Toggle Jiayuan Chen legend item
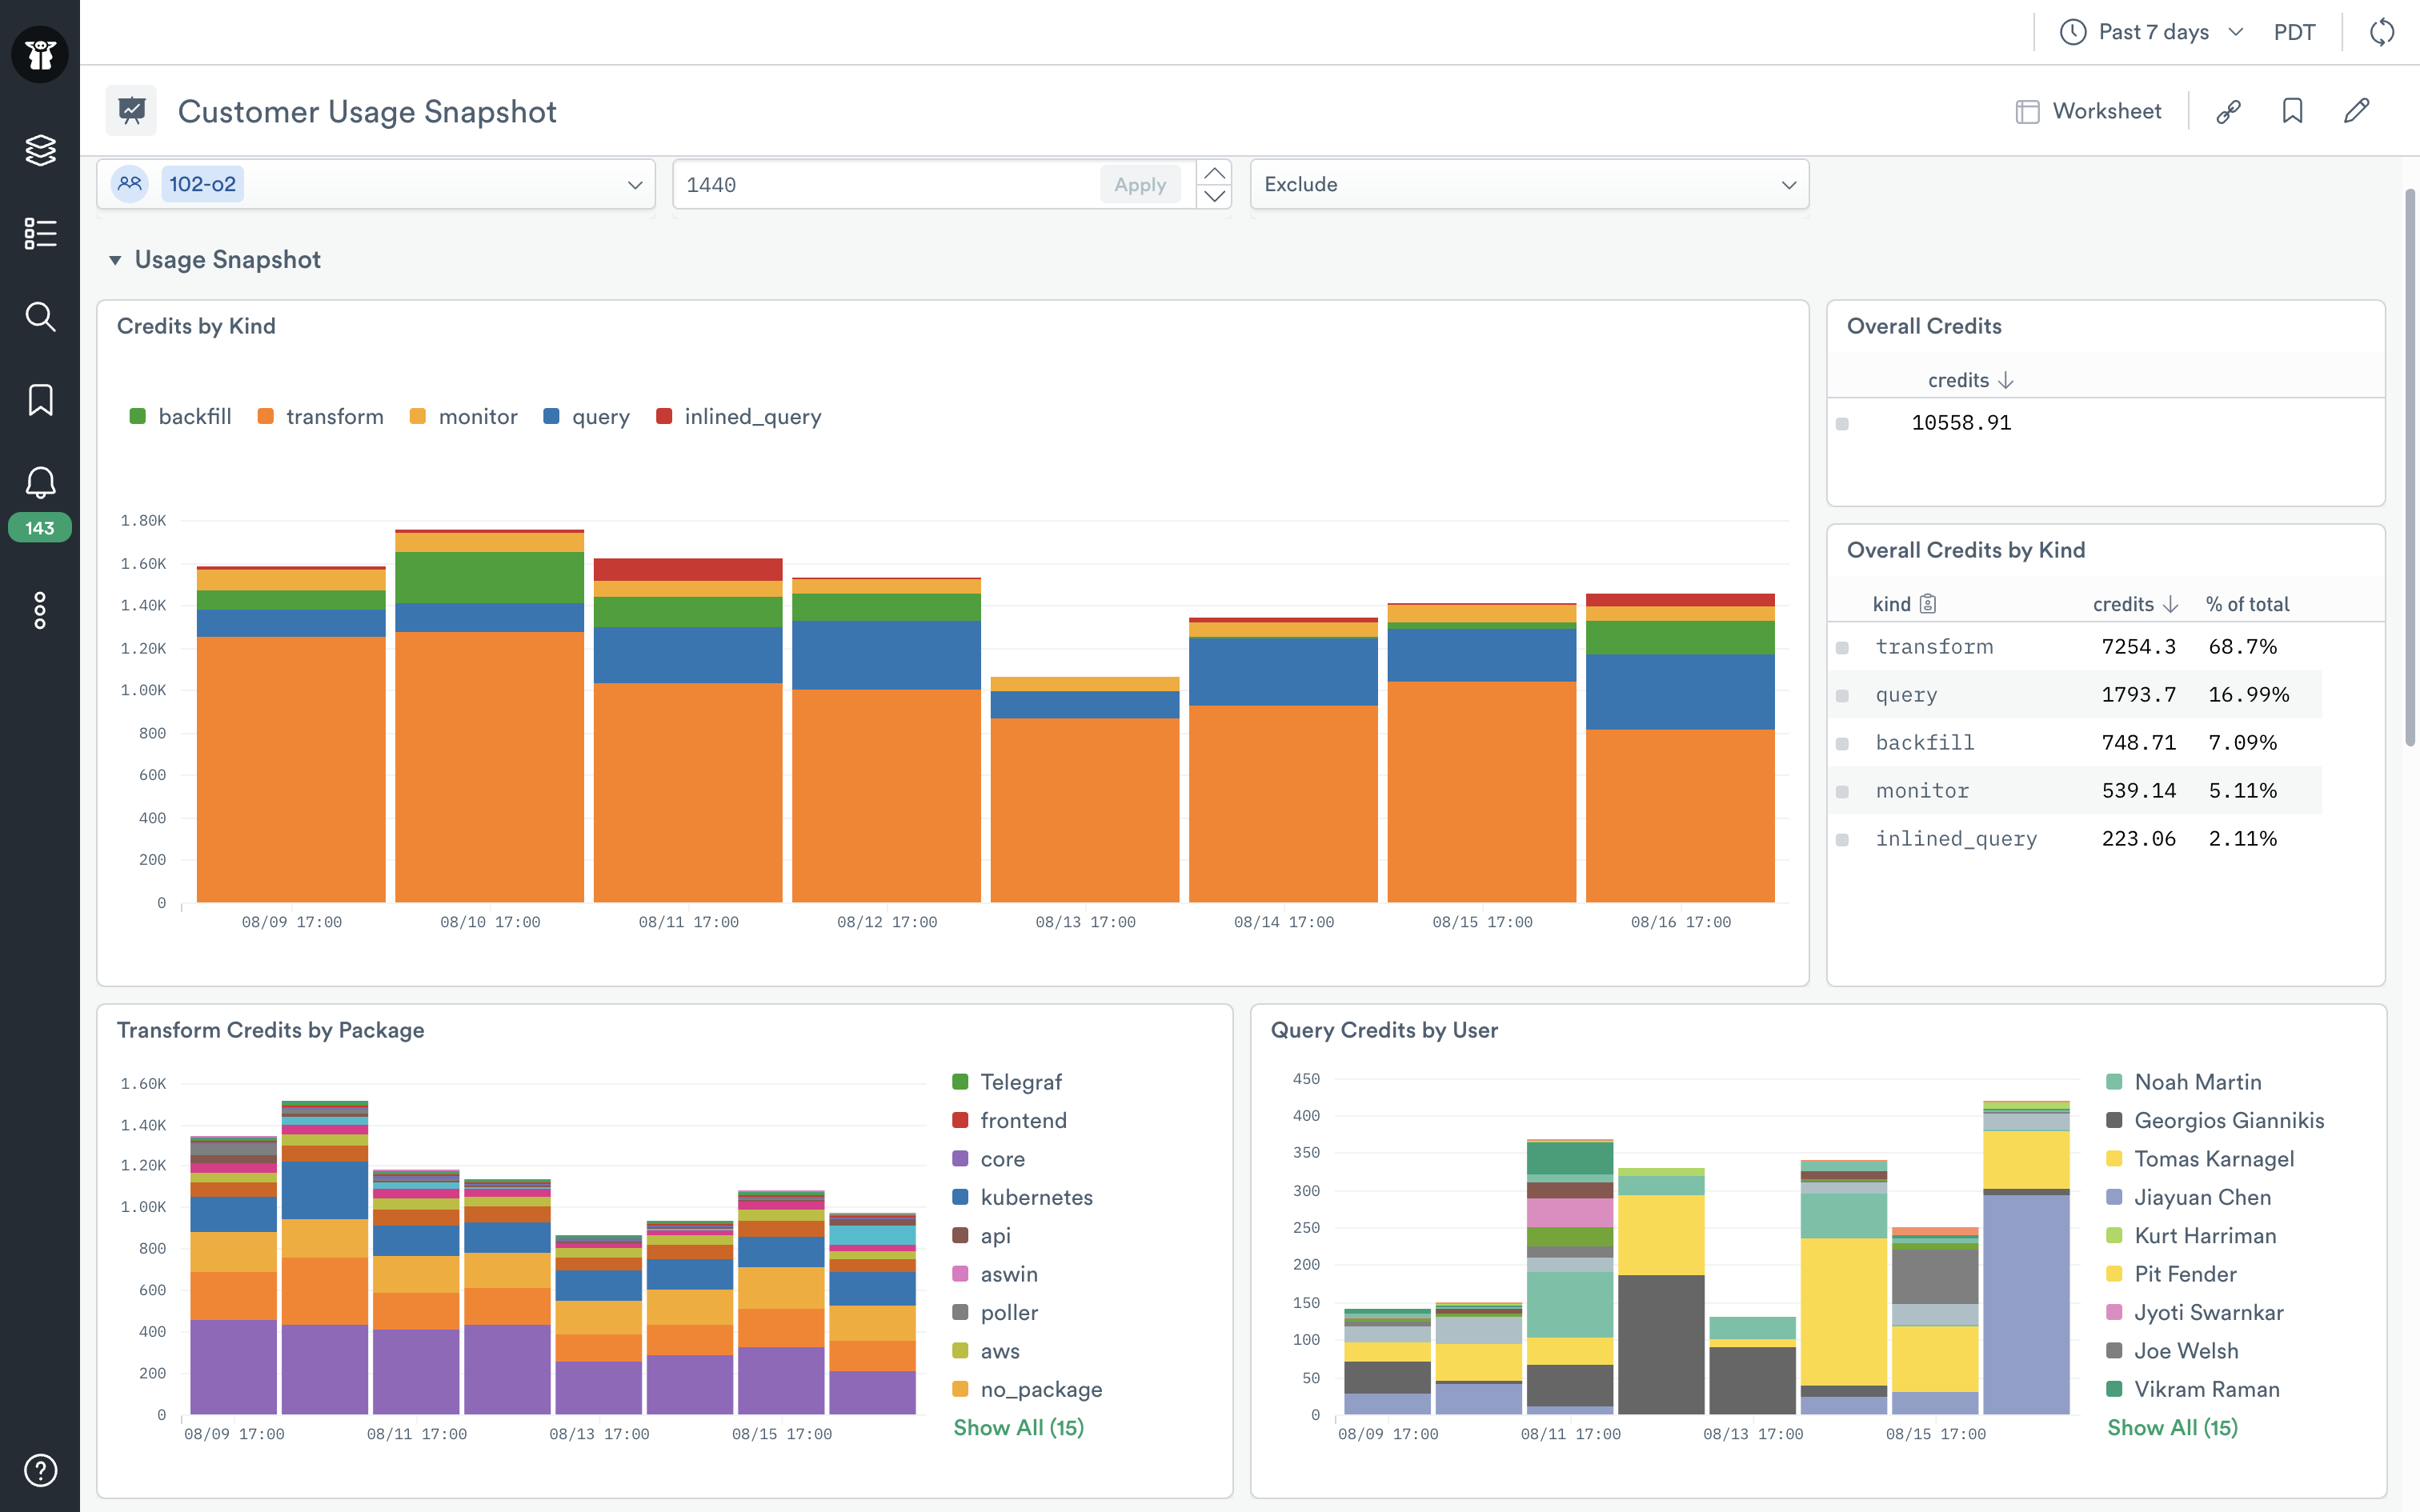 point(2188,1197)
